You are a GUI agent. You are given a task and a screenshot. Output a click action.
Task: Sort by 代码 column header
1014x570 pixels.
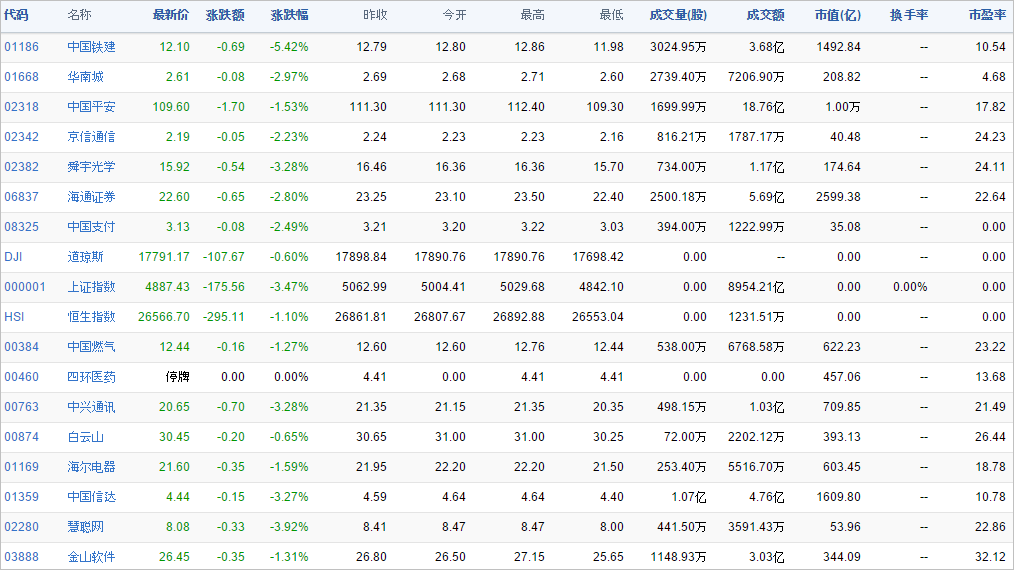(16, 15)
